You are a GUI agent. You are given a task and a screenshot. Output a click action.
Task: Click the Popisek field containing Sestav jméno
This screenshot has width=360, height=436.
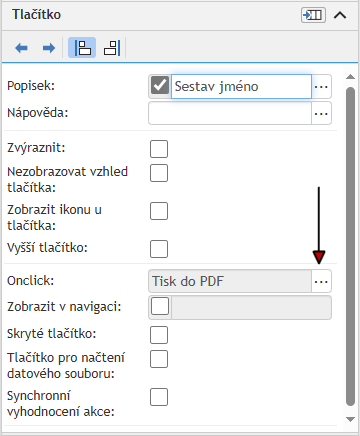[241, 87]
